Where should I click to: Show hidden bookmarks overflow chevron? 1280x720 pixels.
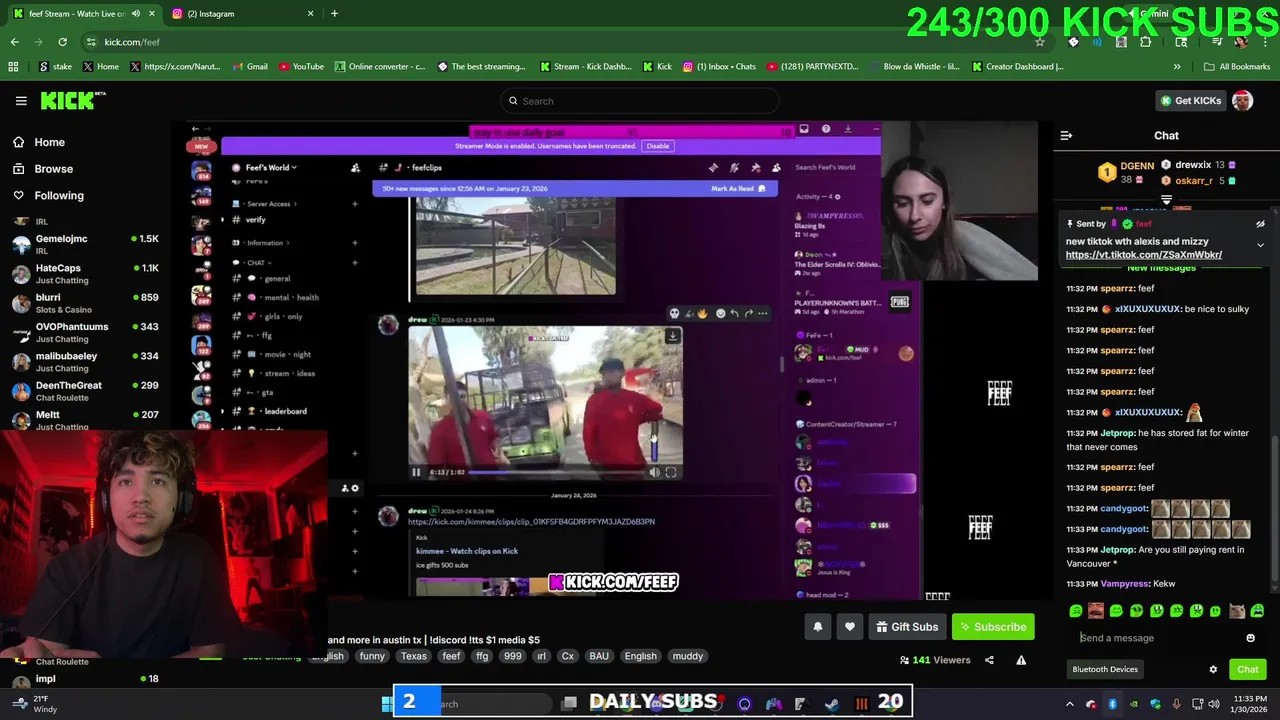(x=1177, y=67)
